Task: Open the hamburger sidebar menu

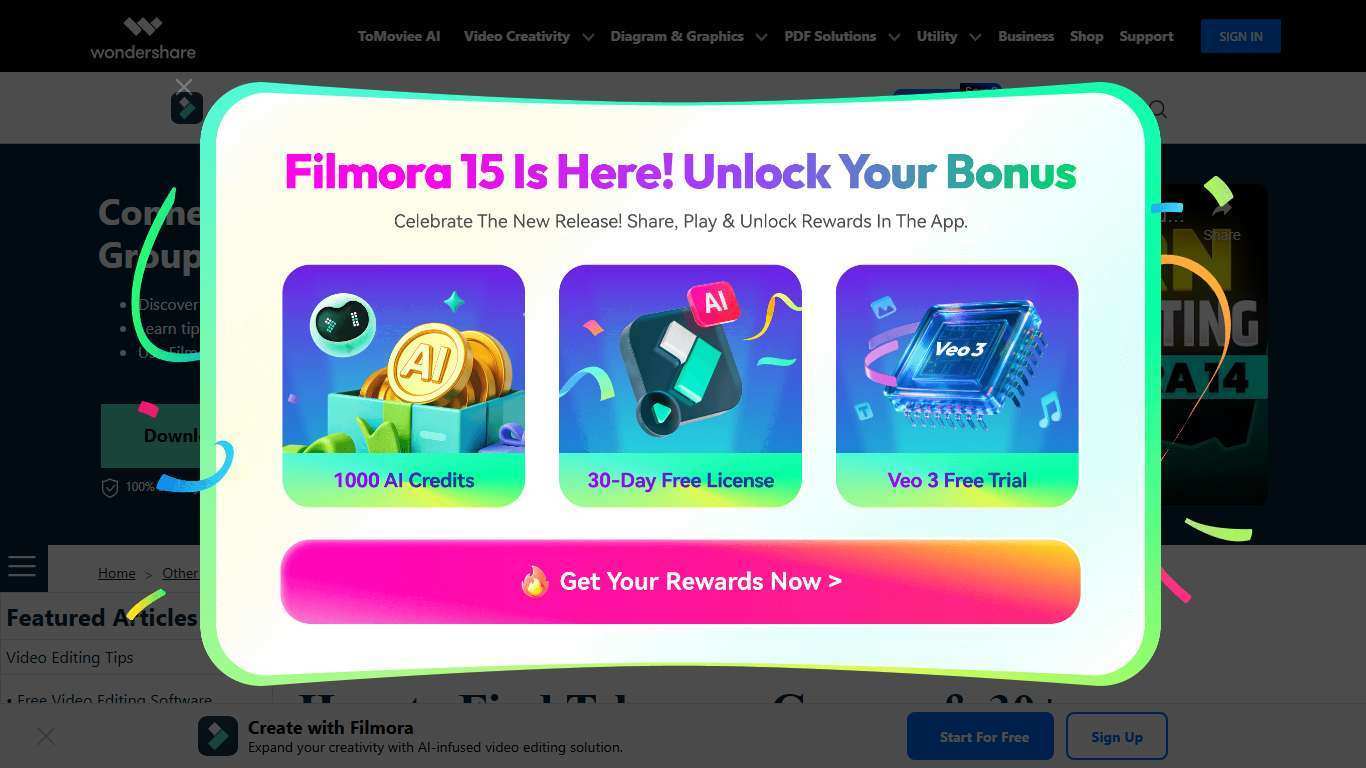Action: 22,567
